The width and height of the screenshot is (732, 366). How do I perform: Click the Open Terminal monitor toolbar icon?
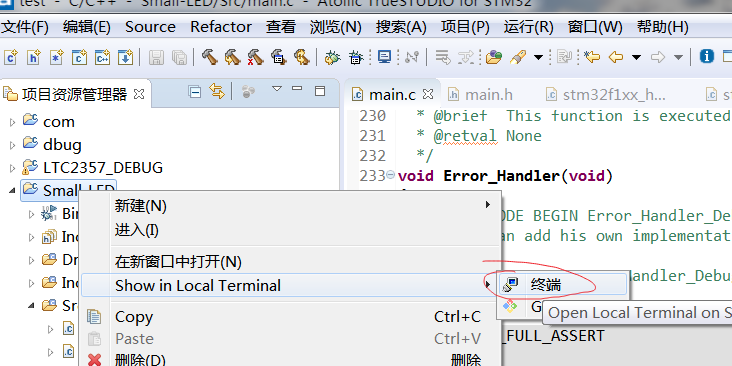(x=384, y=57)
